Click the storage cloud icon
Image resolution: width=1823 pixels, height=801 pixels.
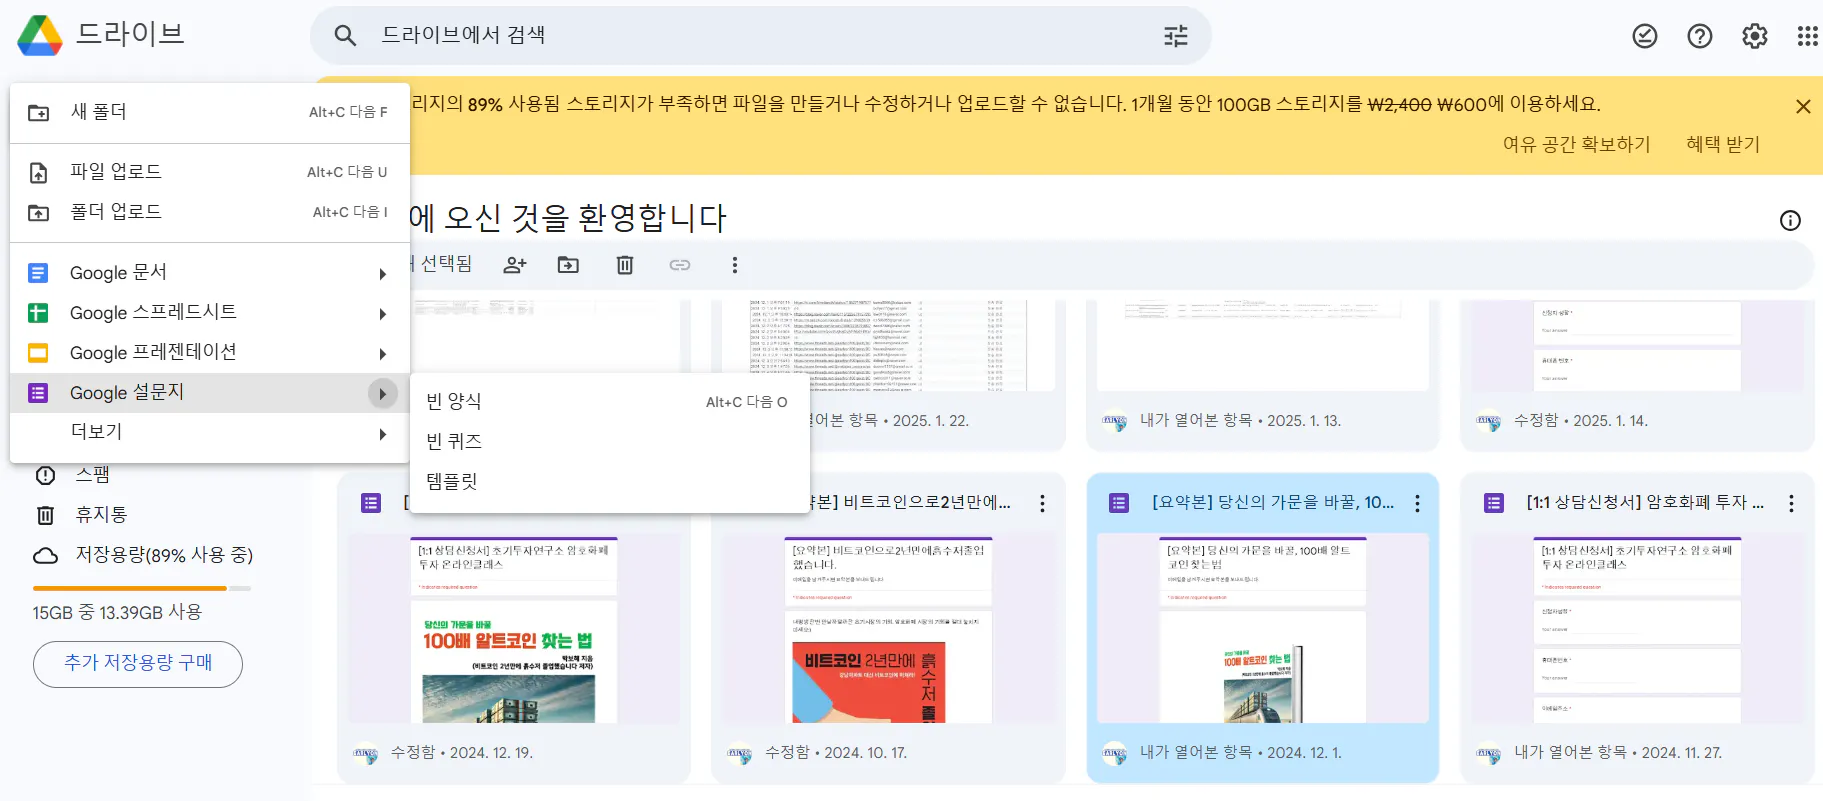click(45, 555)
